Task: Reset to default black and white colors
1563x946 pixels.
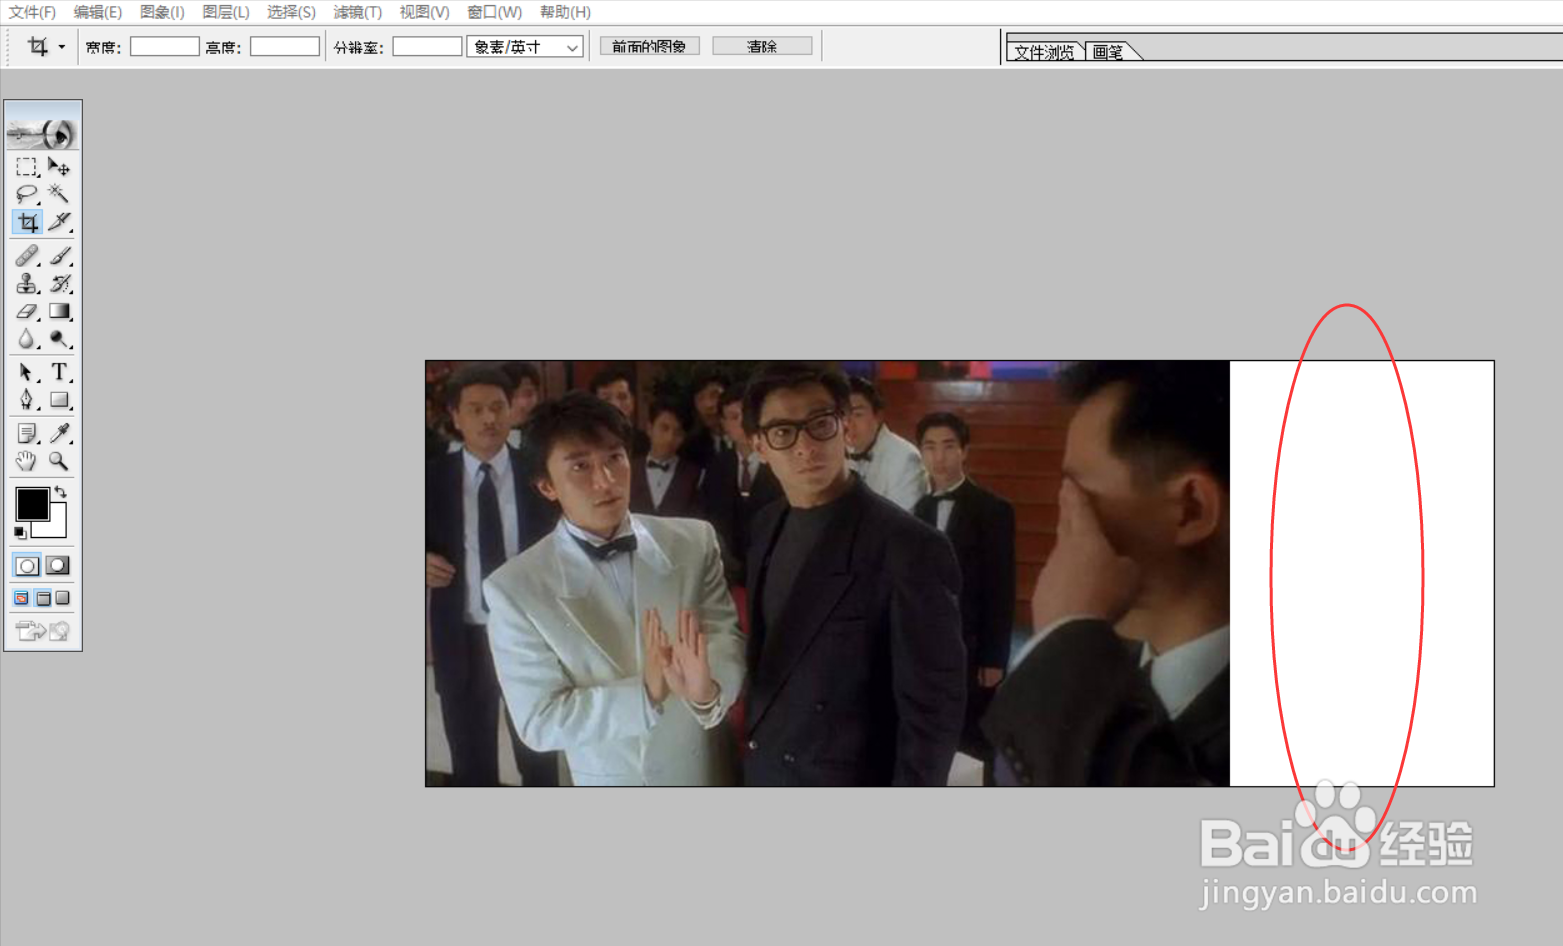Action: pyautogui.click(x=20, y=533)
